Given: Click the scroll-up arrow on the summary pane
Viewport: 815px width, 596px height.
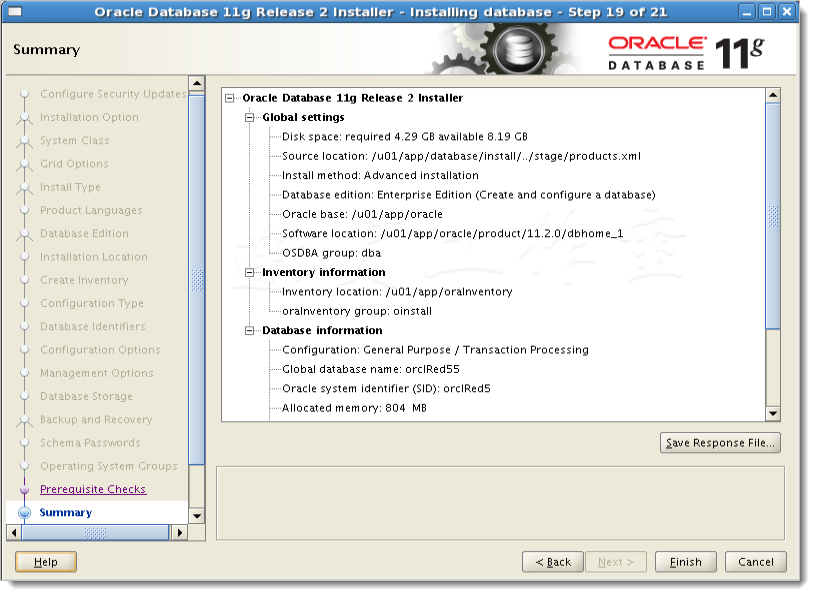Looking at the screenshot, I should (771, 96).
